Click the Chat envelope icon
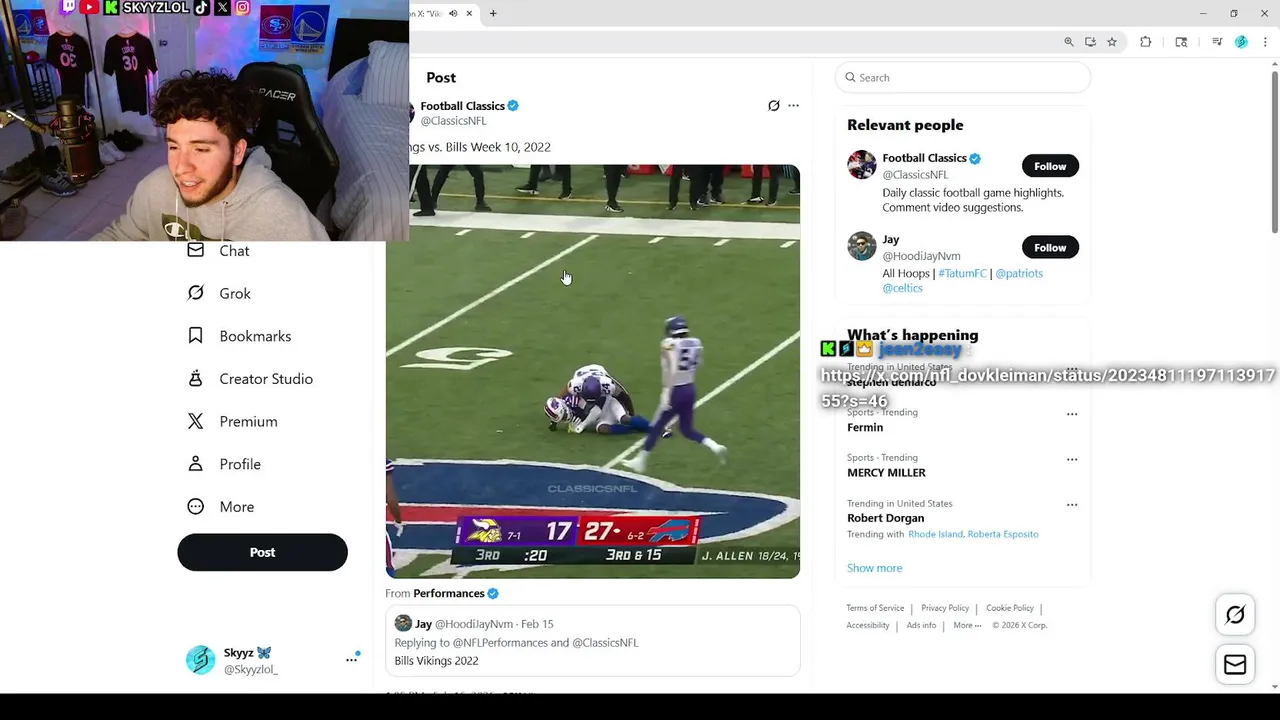The image size is (1280, 720). click(196, 250)
